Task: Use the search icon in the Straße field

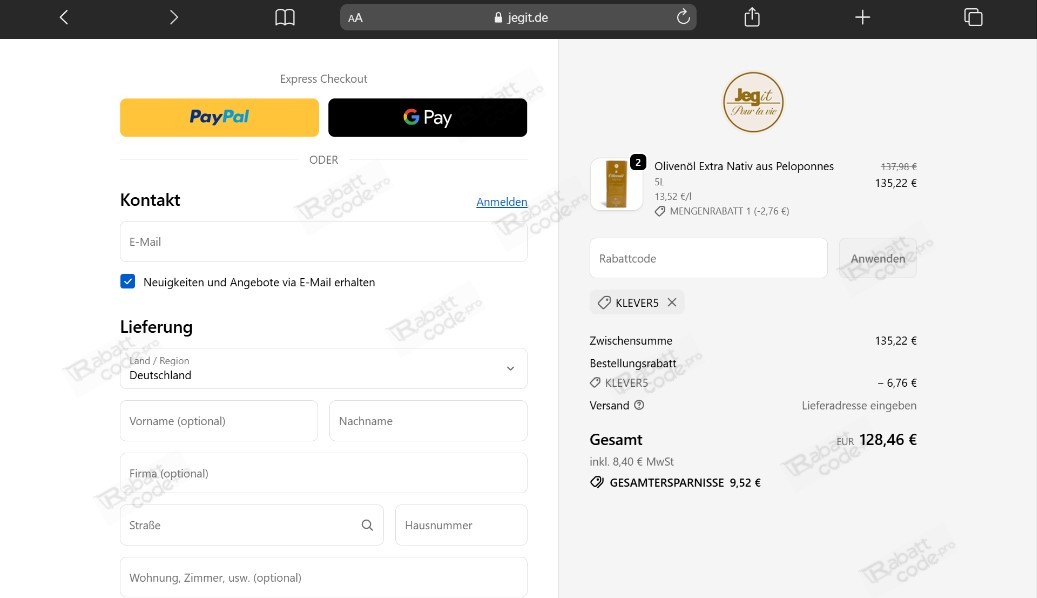Action: tap(367, 524)
